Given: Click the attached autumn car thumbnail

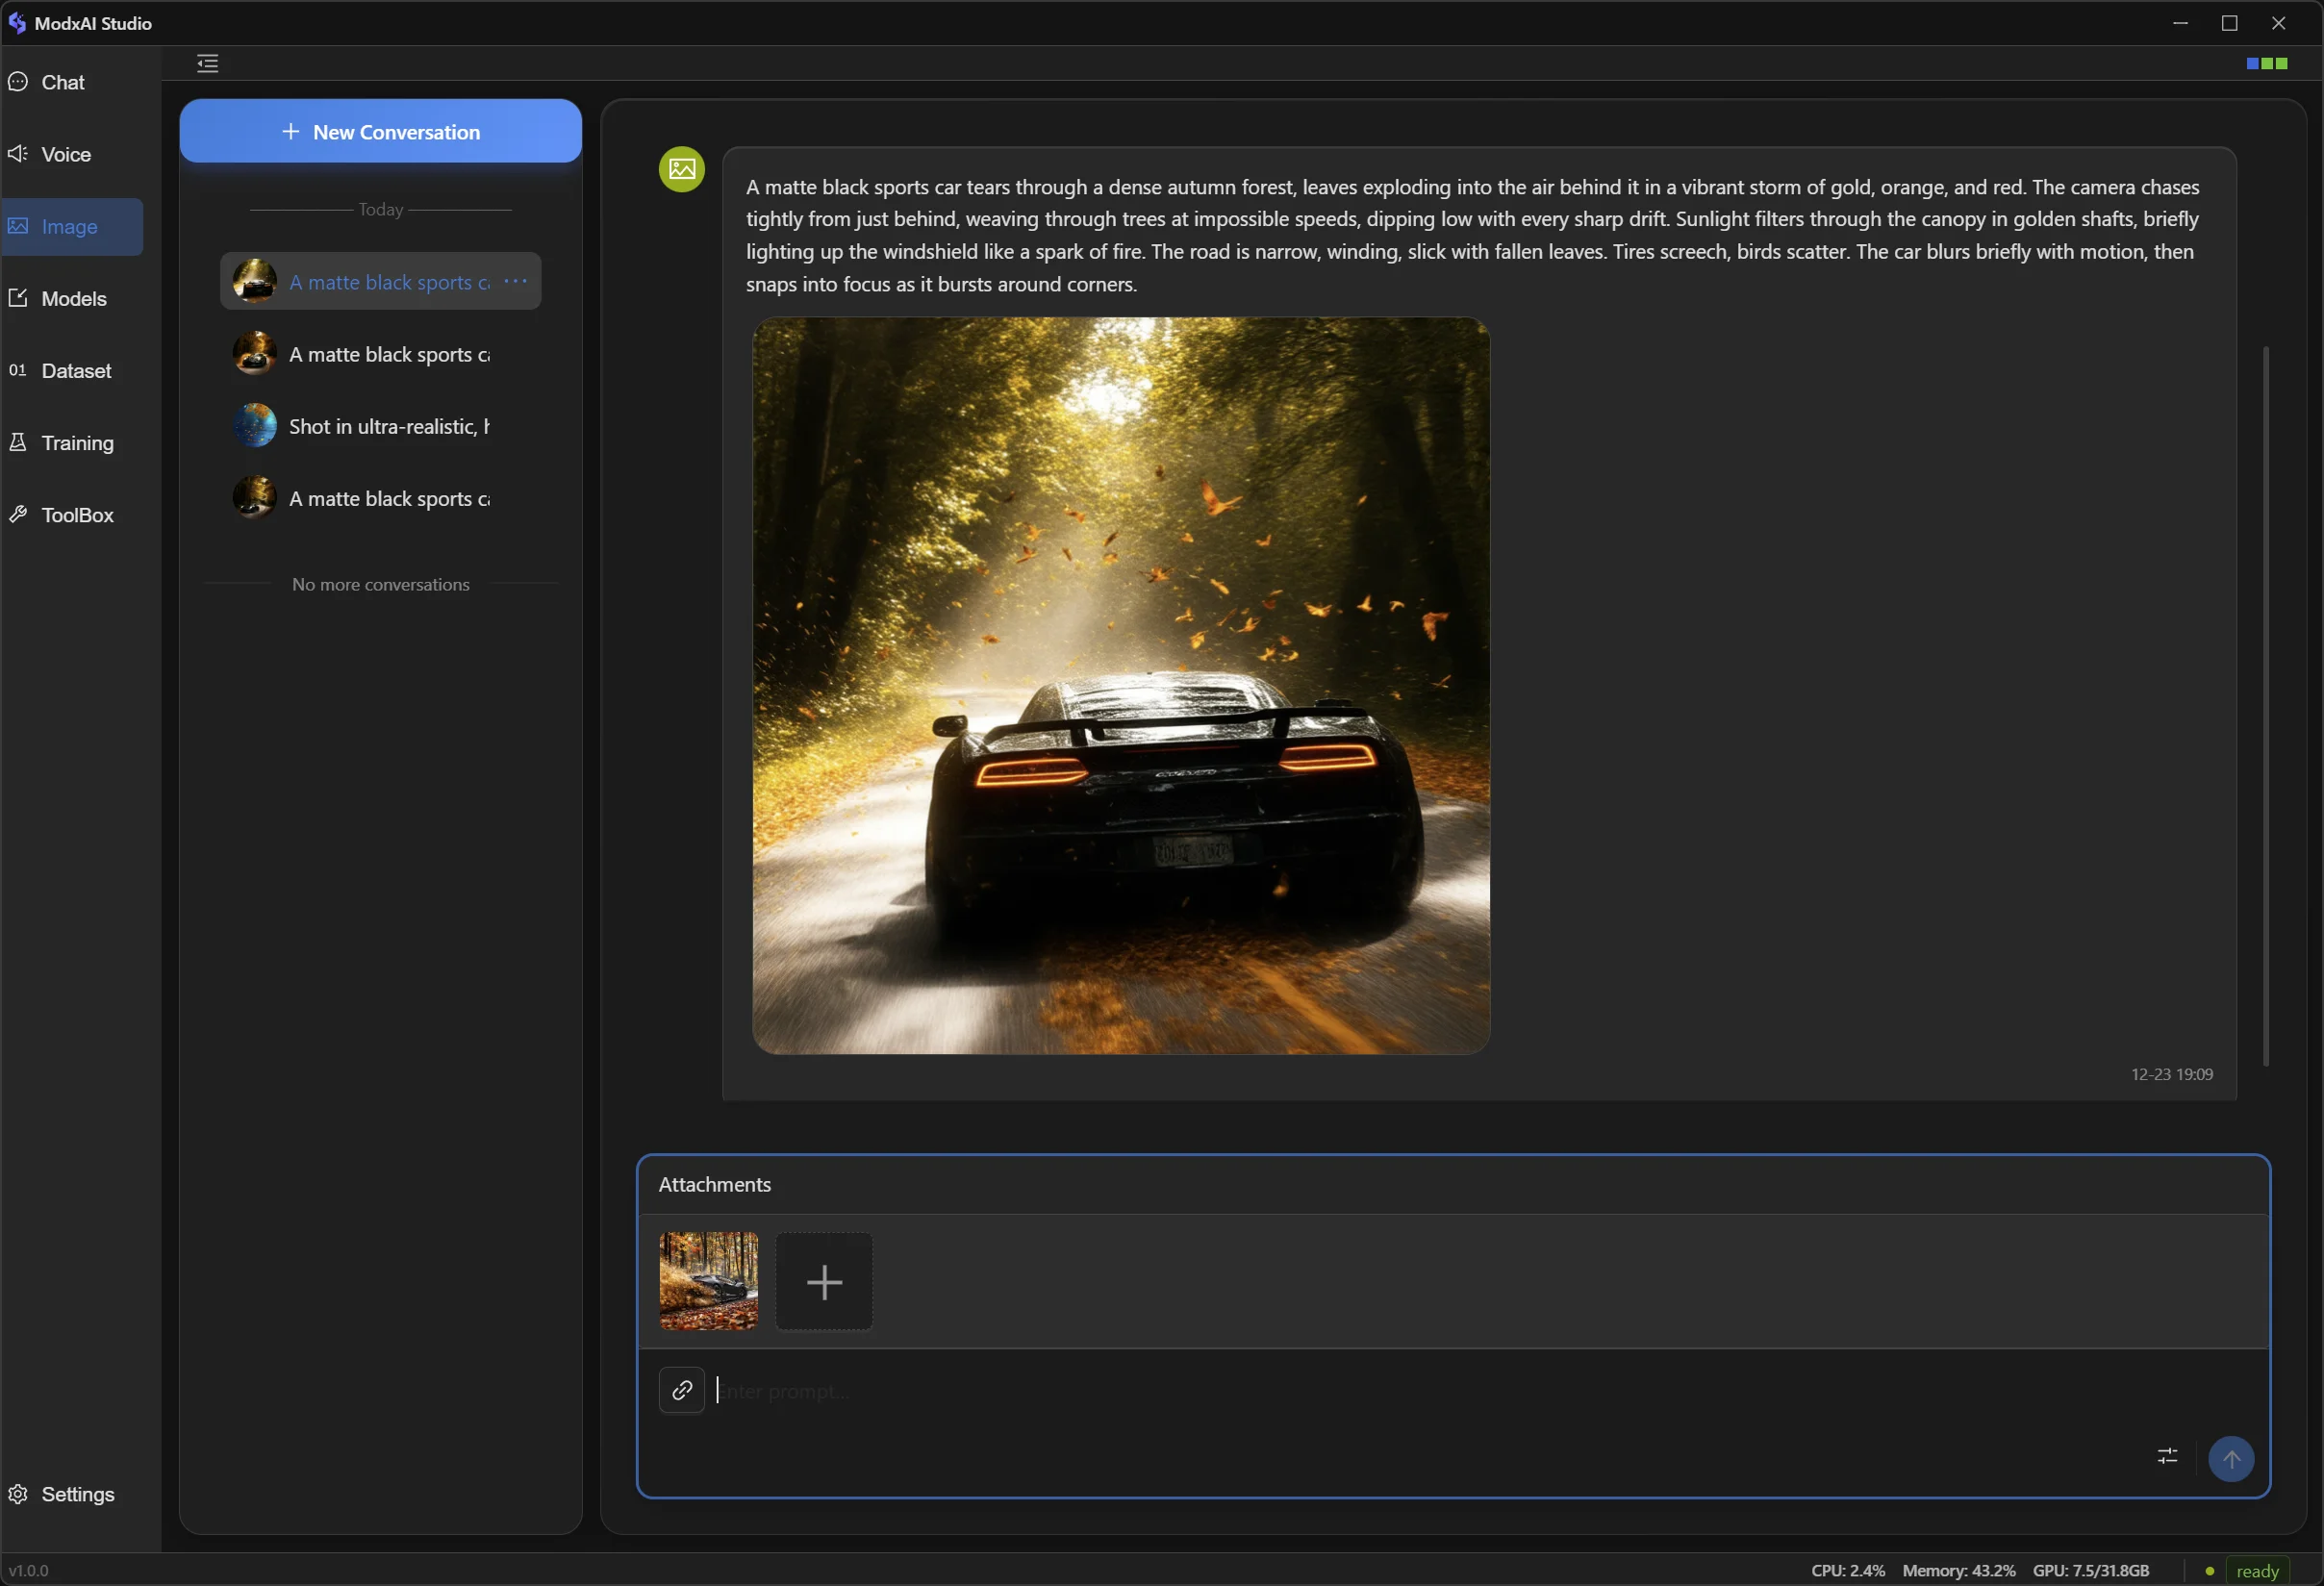Looking at the screenshot, I should coord(708,1280).
